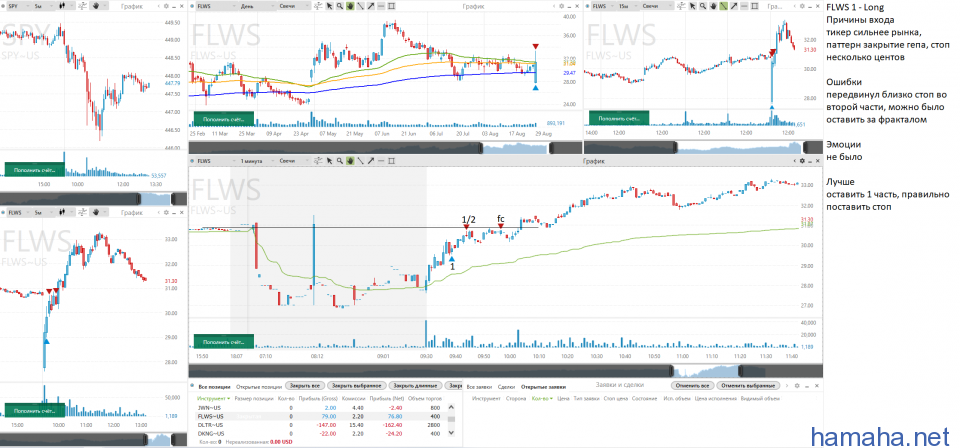Click the Тип заявки column header
The width and height of the screenshot is (960, 448).
point(587,398)
